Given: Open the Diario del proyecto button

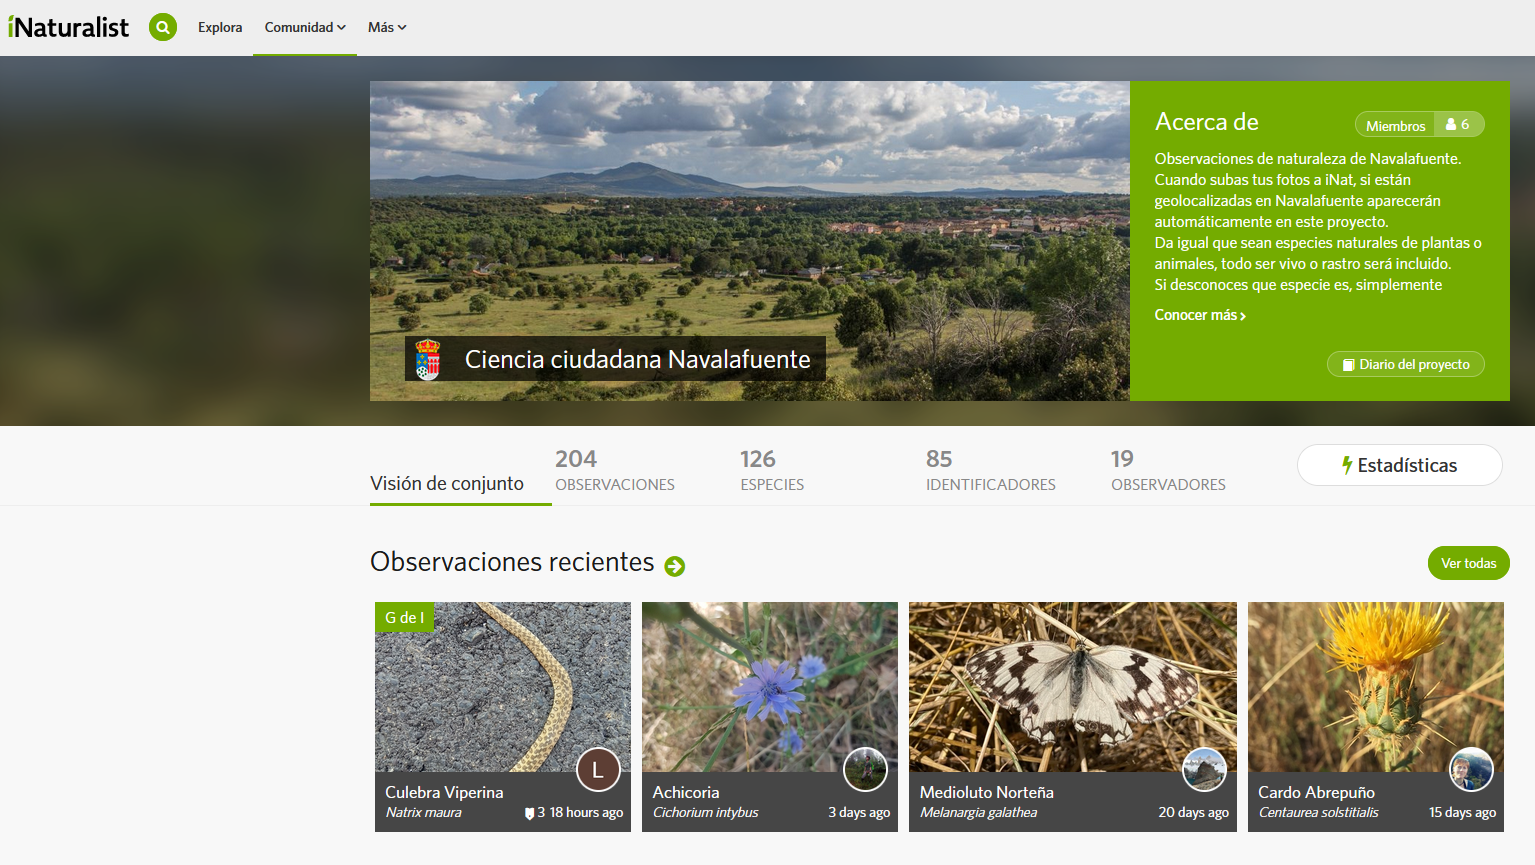Looking at the screenshot, I should pyautogui.click(x=1406, y=364).
